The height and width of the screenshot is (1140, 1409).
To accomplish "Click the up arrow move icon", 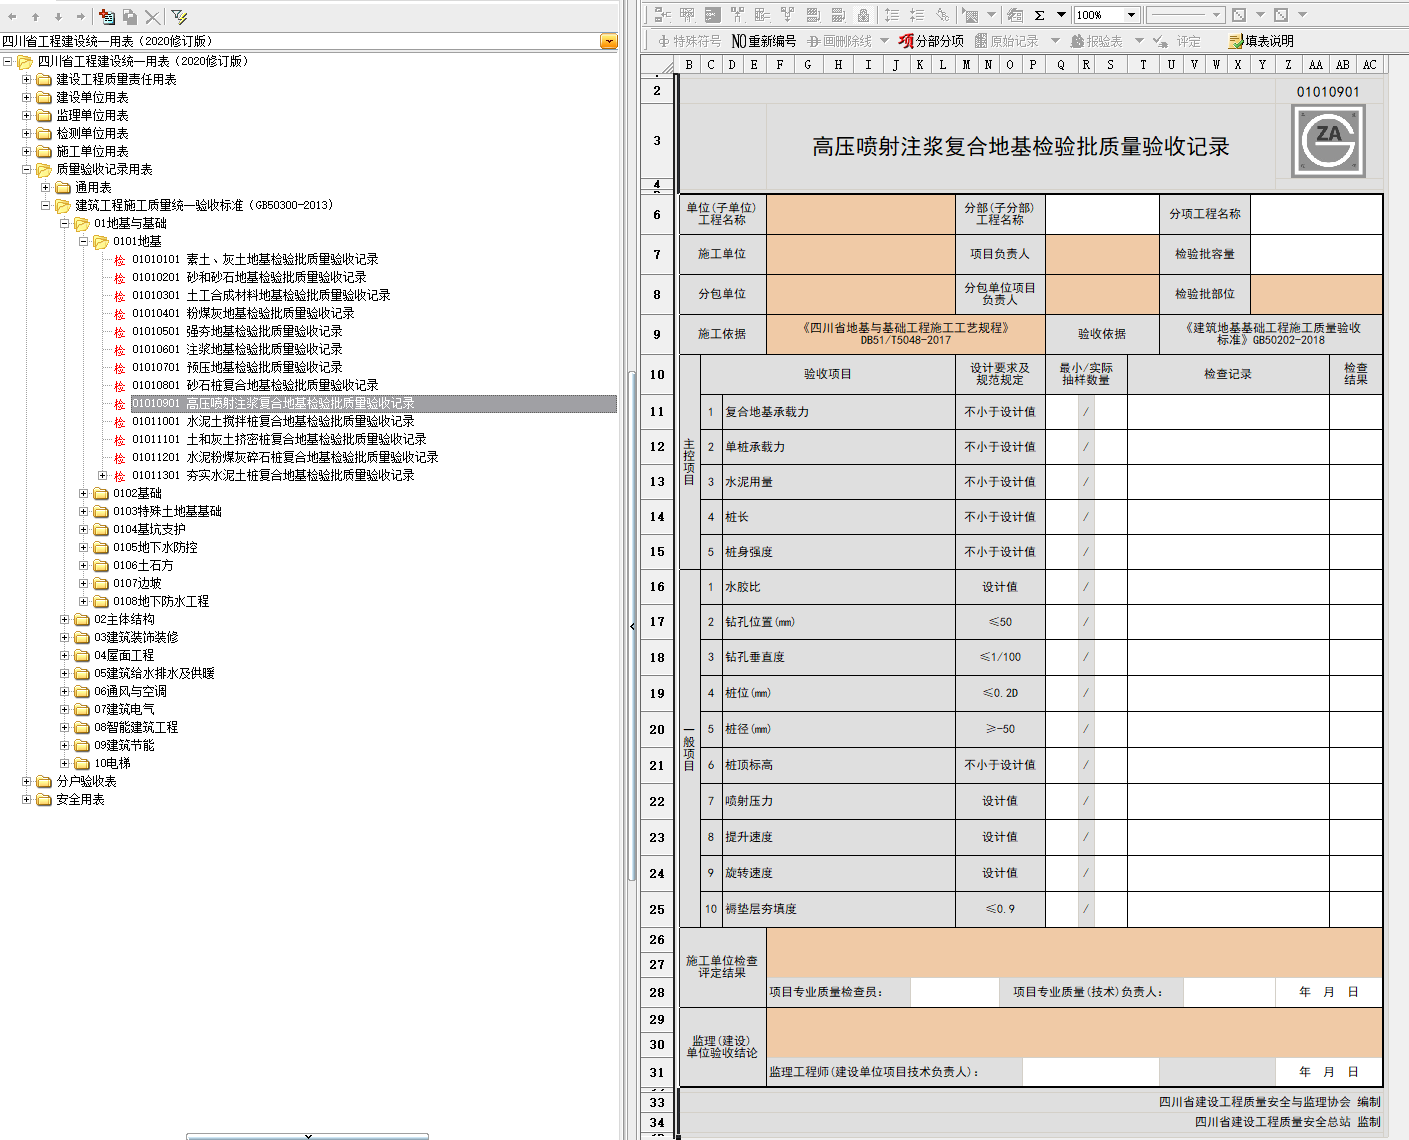I will point(35,17).
